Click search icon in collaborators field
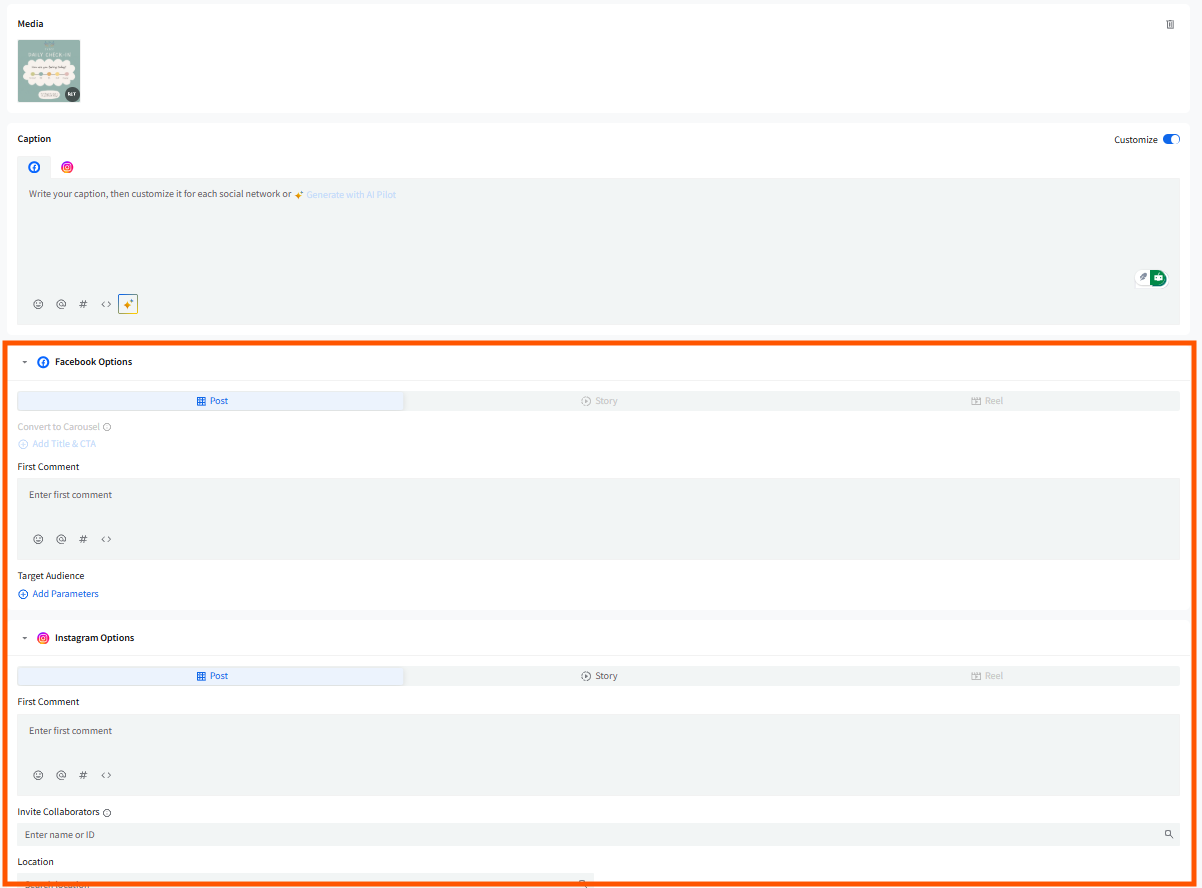 pyautogui.click(x=1168, y=834)
